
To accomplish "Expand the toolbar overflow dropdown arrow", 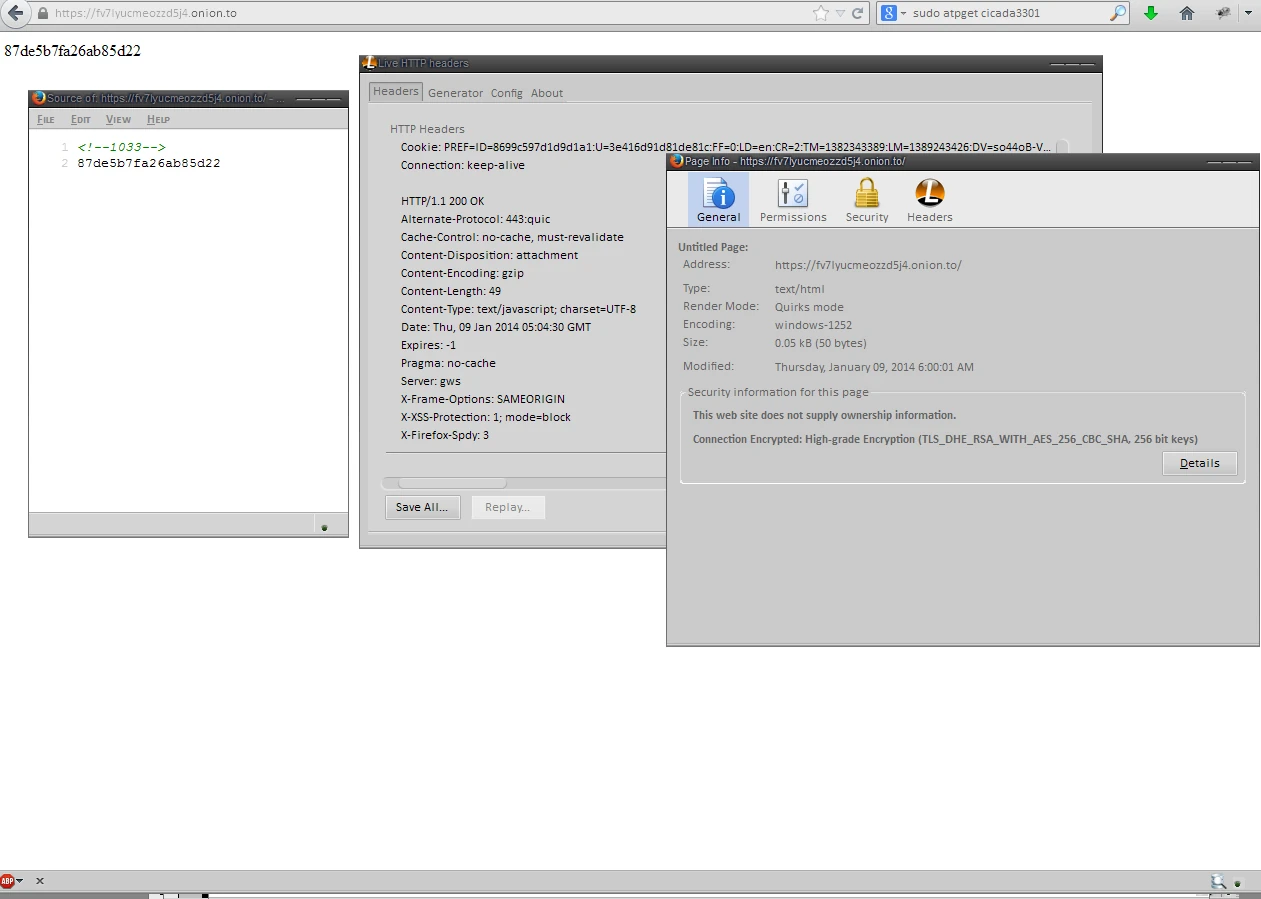I will [1248, 13].
